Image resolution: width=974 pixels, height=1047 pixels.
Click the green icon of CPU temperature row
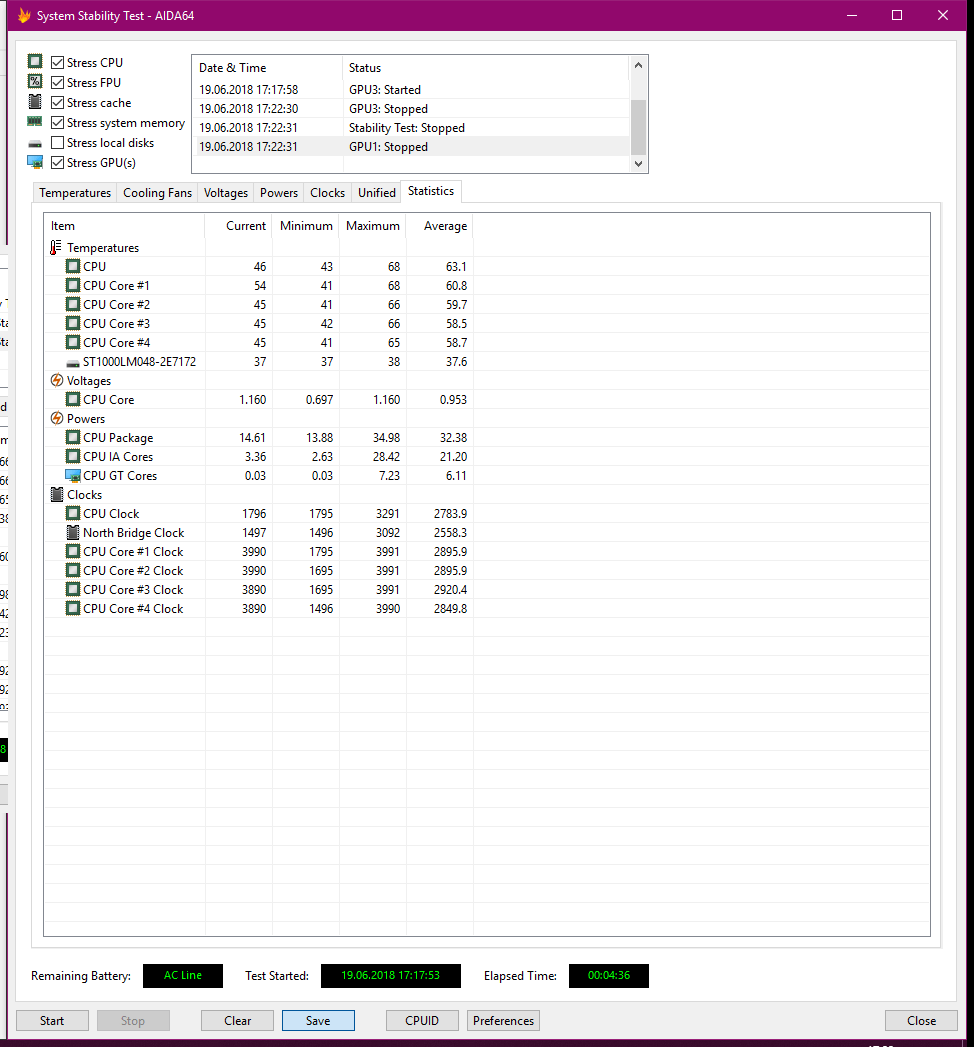click(73, 266)
